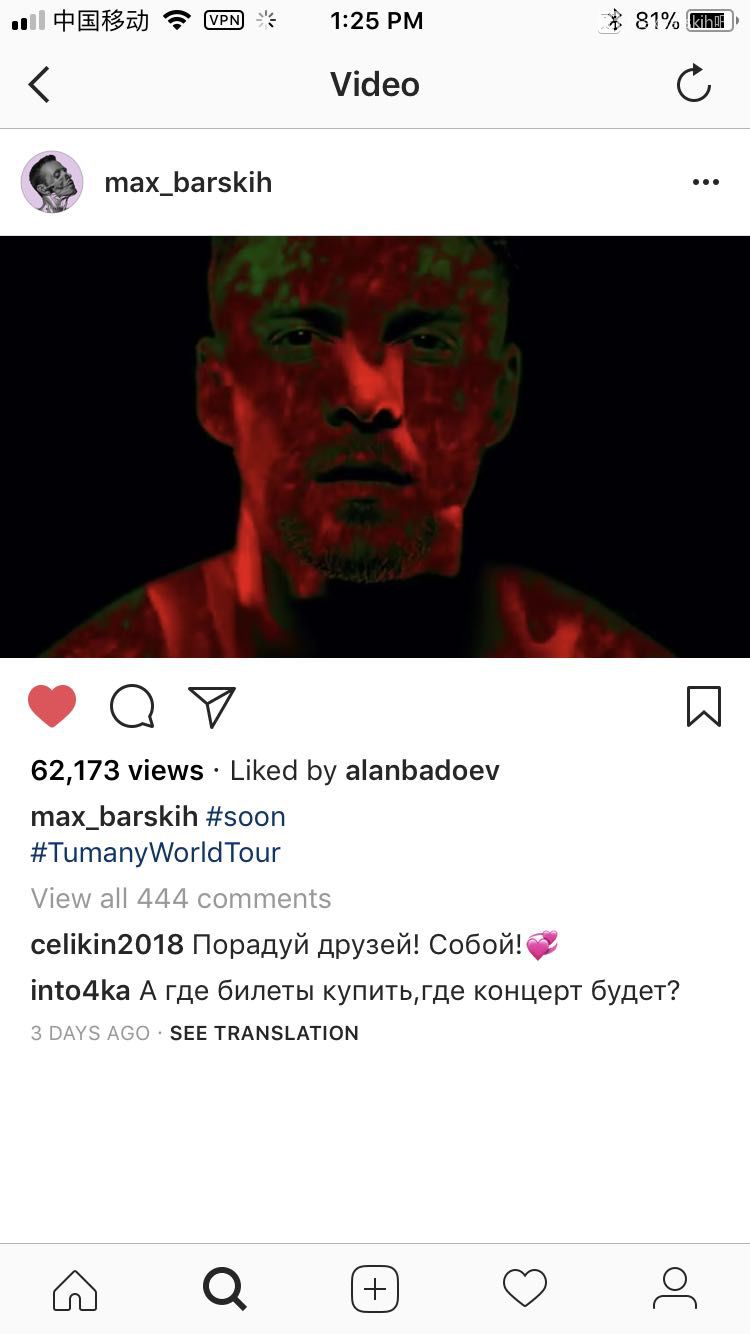Open the Activity heart tab
Viewport: 750px width, 1334px height.
click(525, 1289)
